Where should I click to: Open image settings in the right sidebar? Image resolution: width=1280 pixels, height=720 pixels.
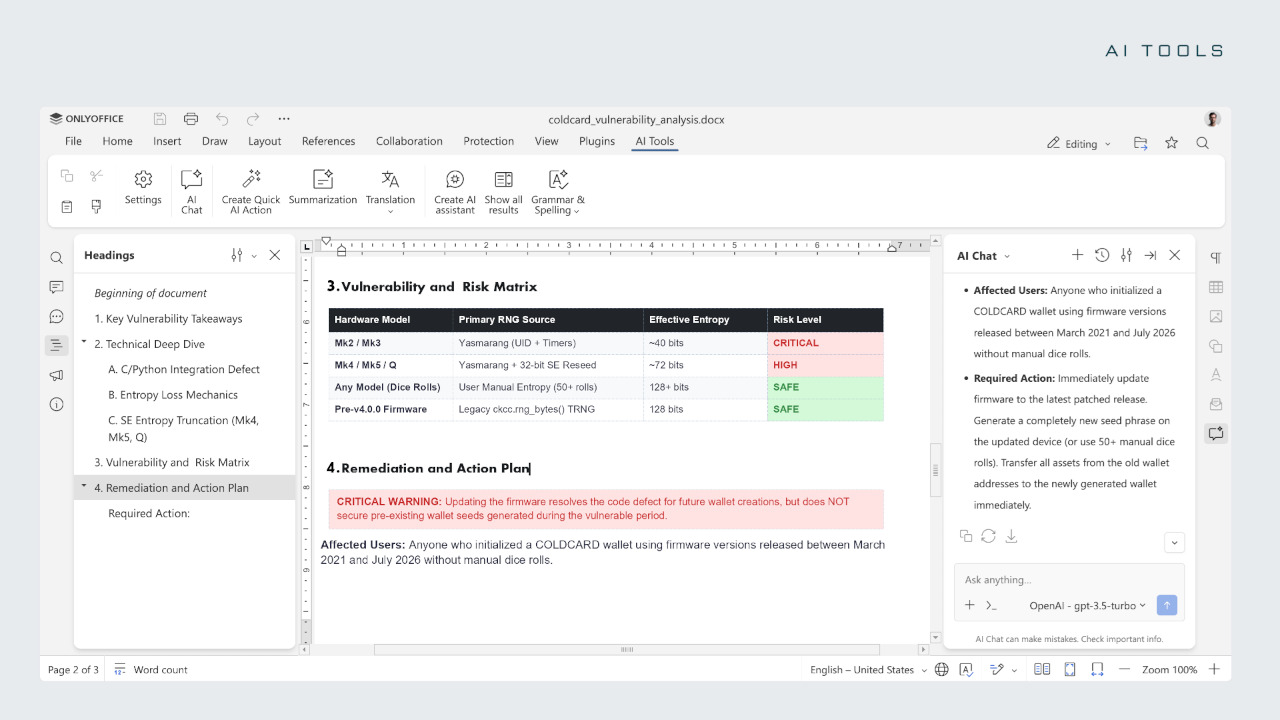point(1216,316)
